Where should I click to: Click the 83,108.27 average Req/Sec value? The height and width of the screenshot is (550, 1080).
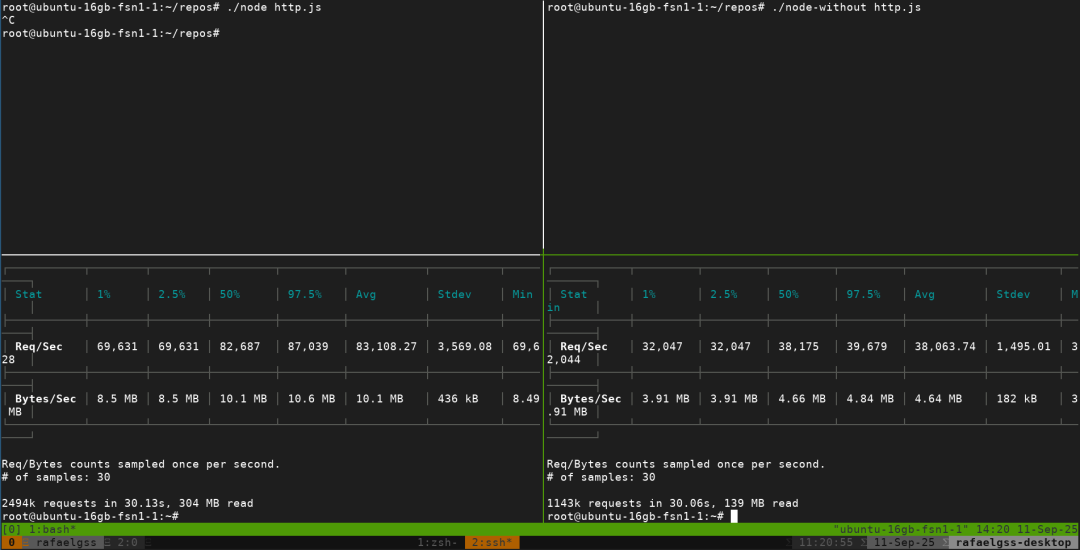[386, 346]
